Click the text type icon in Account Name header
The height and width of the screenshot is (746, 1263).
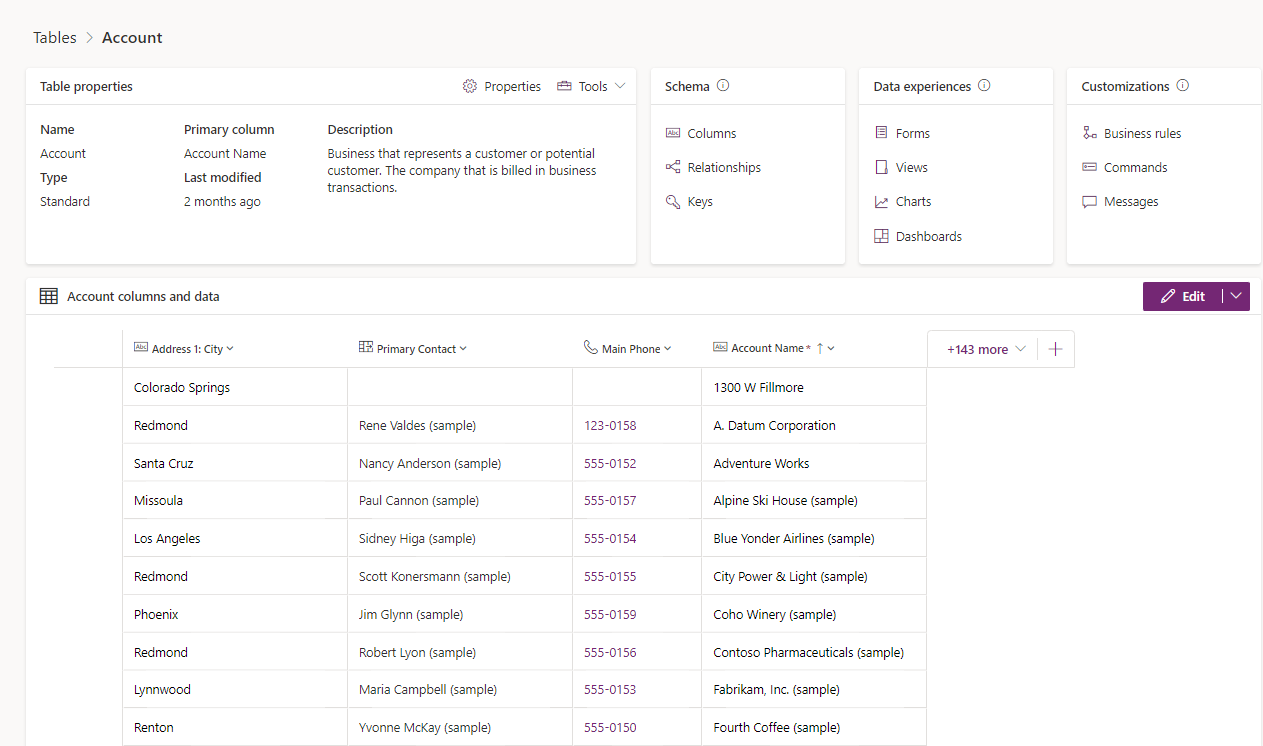pyautogui.click(x=720, y=347)
